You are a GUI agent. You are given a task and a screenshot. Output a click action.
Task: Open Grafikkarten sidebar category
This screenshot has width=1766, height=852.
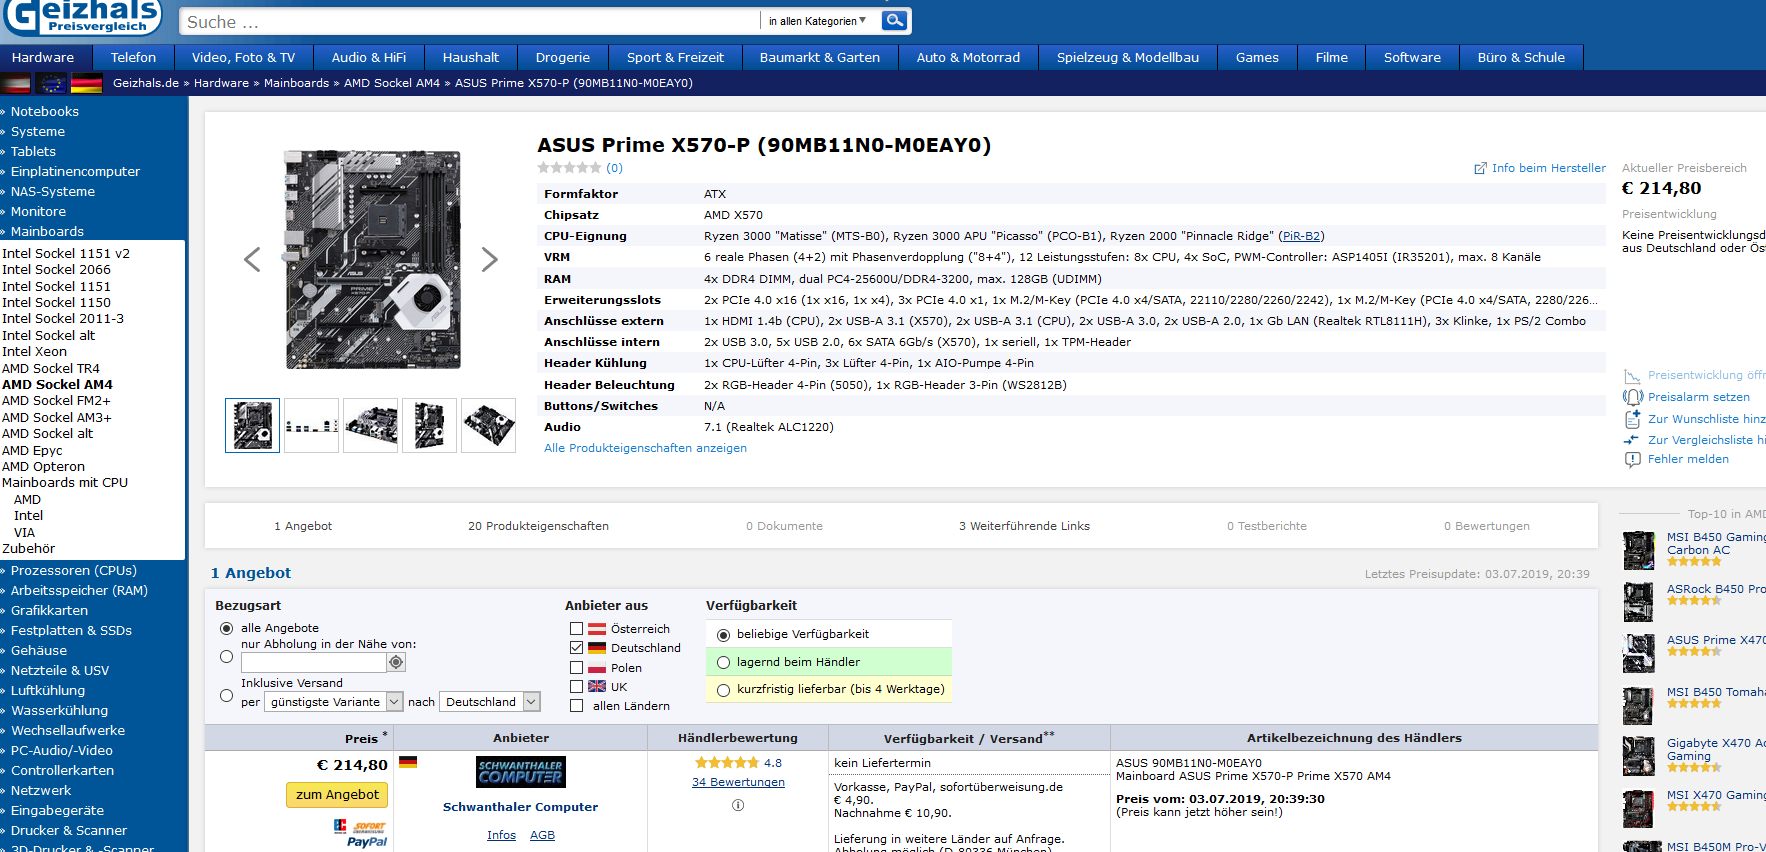coord(49,610)
